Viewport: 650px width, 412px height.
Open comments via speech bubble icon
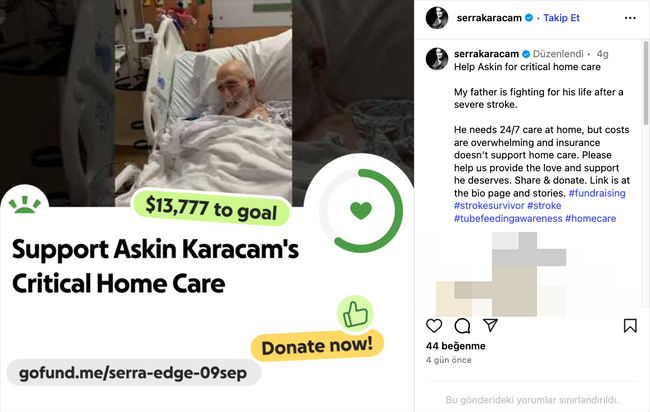pyautogui.click(x=462, y=326)
